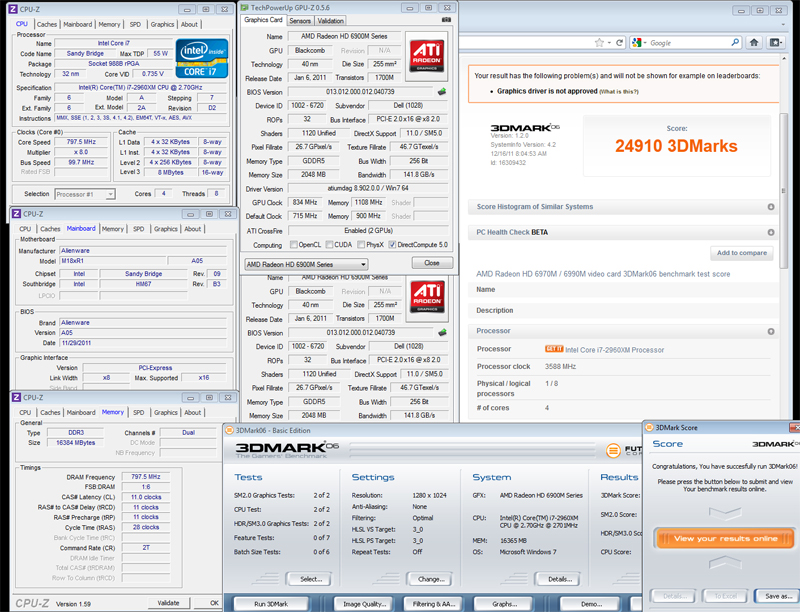Switch to the Sensors tab in GPU-Z
Viewport: 800px width, 612px height.
pyautogui.click(x=299, y=20)
